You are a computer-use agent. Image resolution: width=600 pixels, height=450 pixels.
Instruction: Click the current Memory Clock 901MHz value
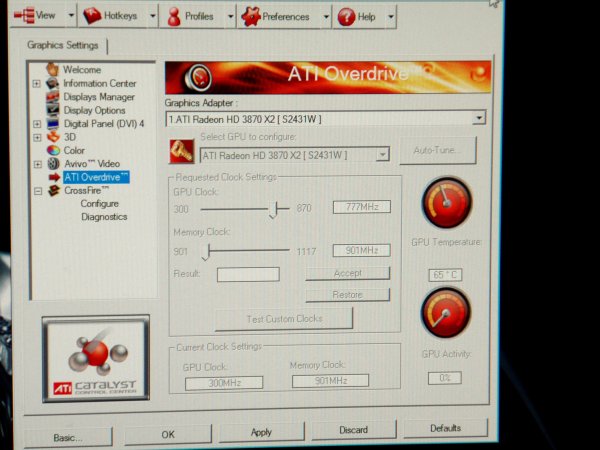(x=331, y=381)
